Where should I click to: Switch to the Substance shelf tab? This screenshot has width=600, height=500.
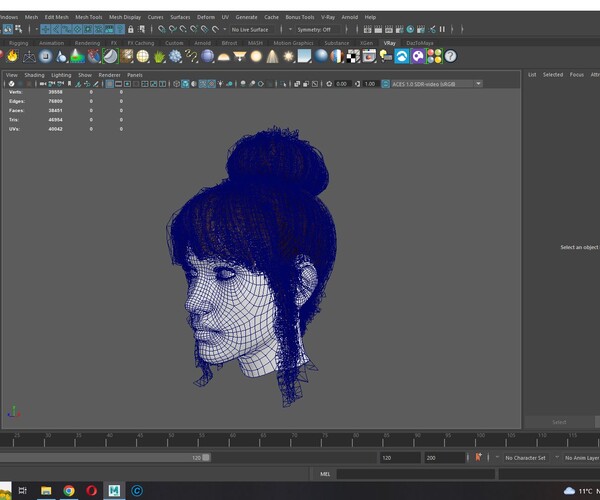[x=337, y=43]
